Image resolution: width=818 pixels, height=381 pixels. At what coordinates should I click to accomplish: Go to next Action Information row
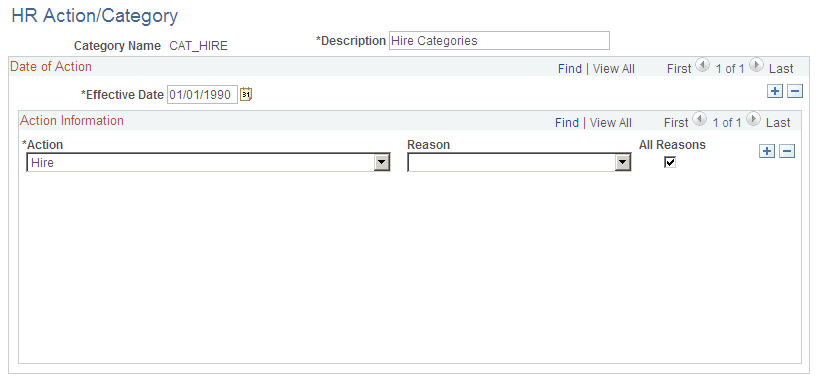click(x=753, y=120)
